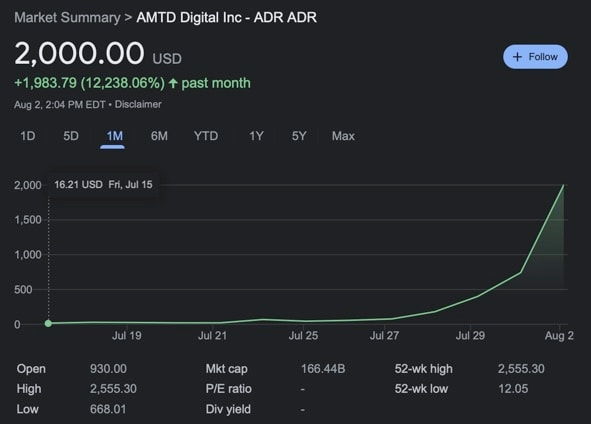Click the 16.21 USD Fri, Jul 15 tooltip
The height and width of the screenshot is (424, 591).
103,184
